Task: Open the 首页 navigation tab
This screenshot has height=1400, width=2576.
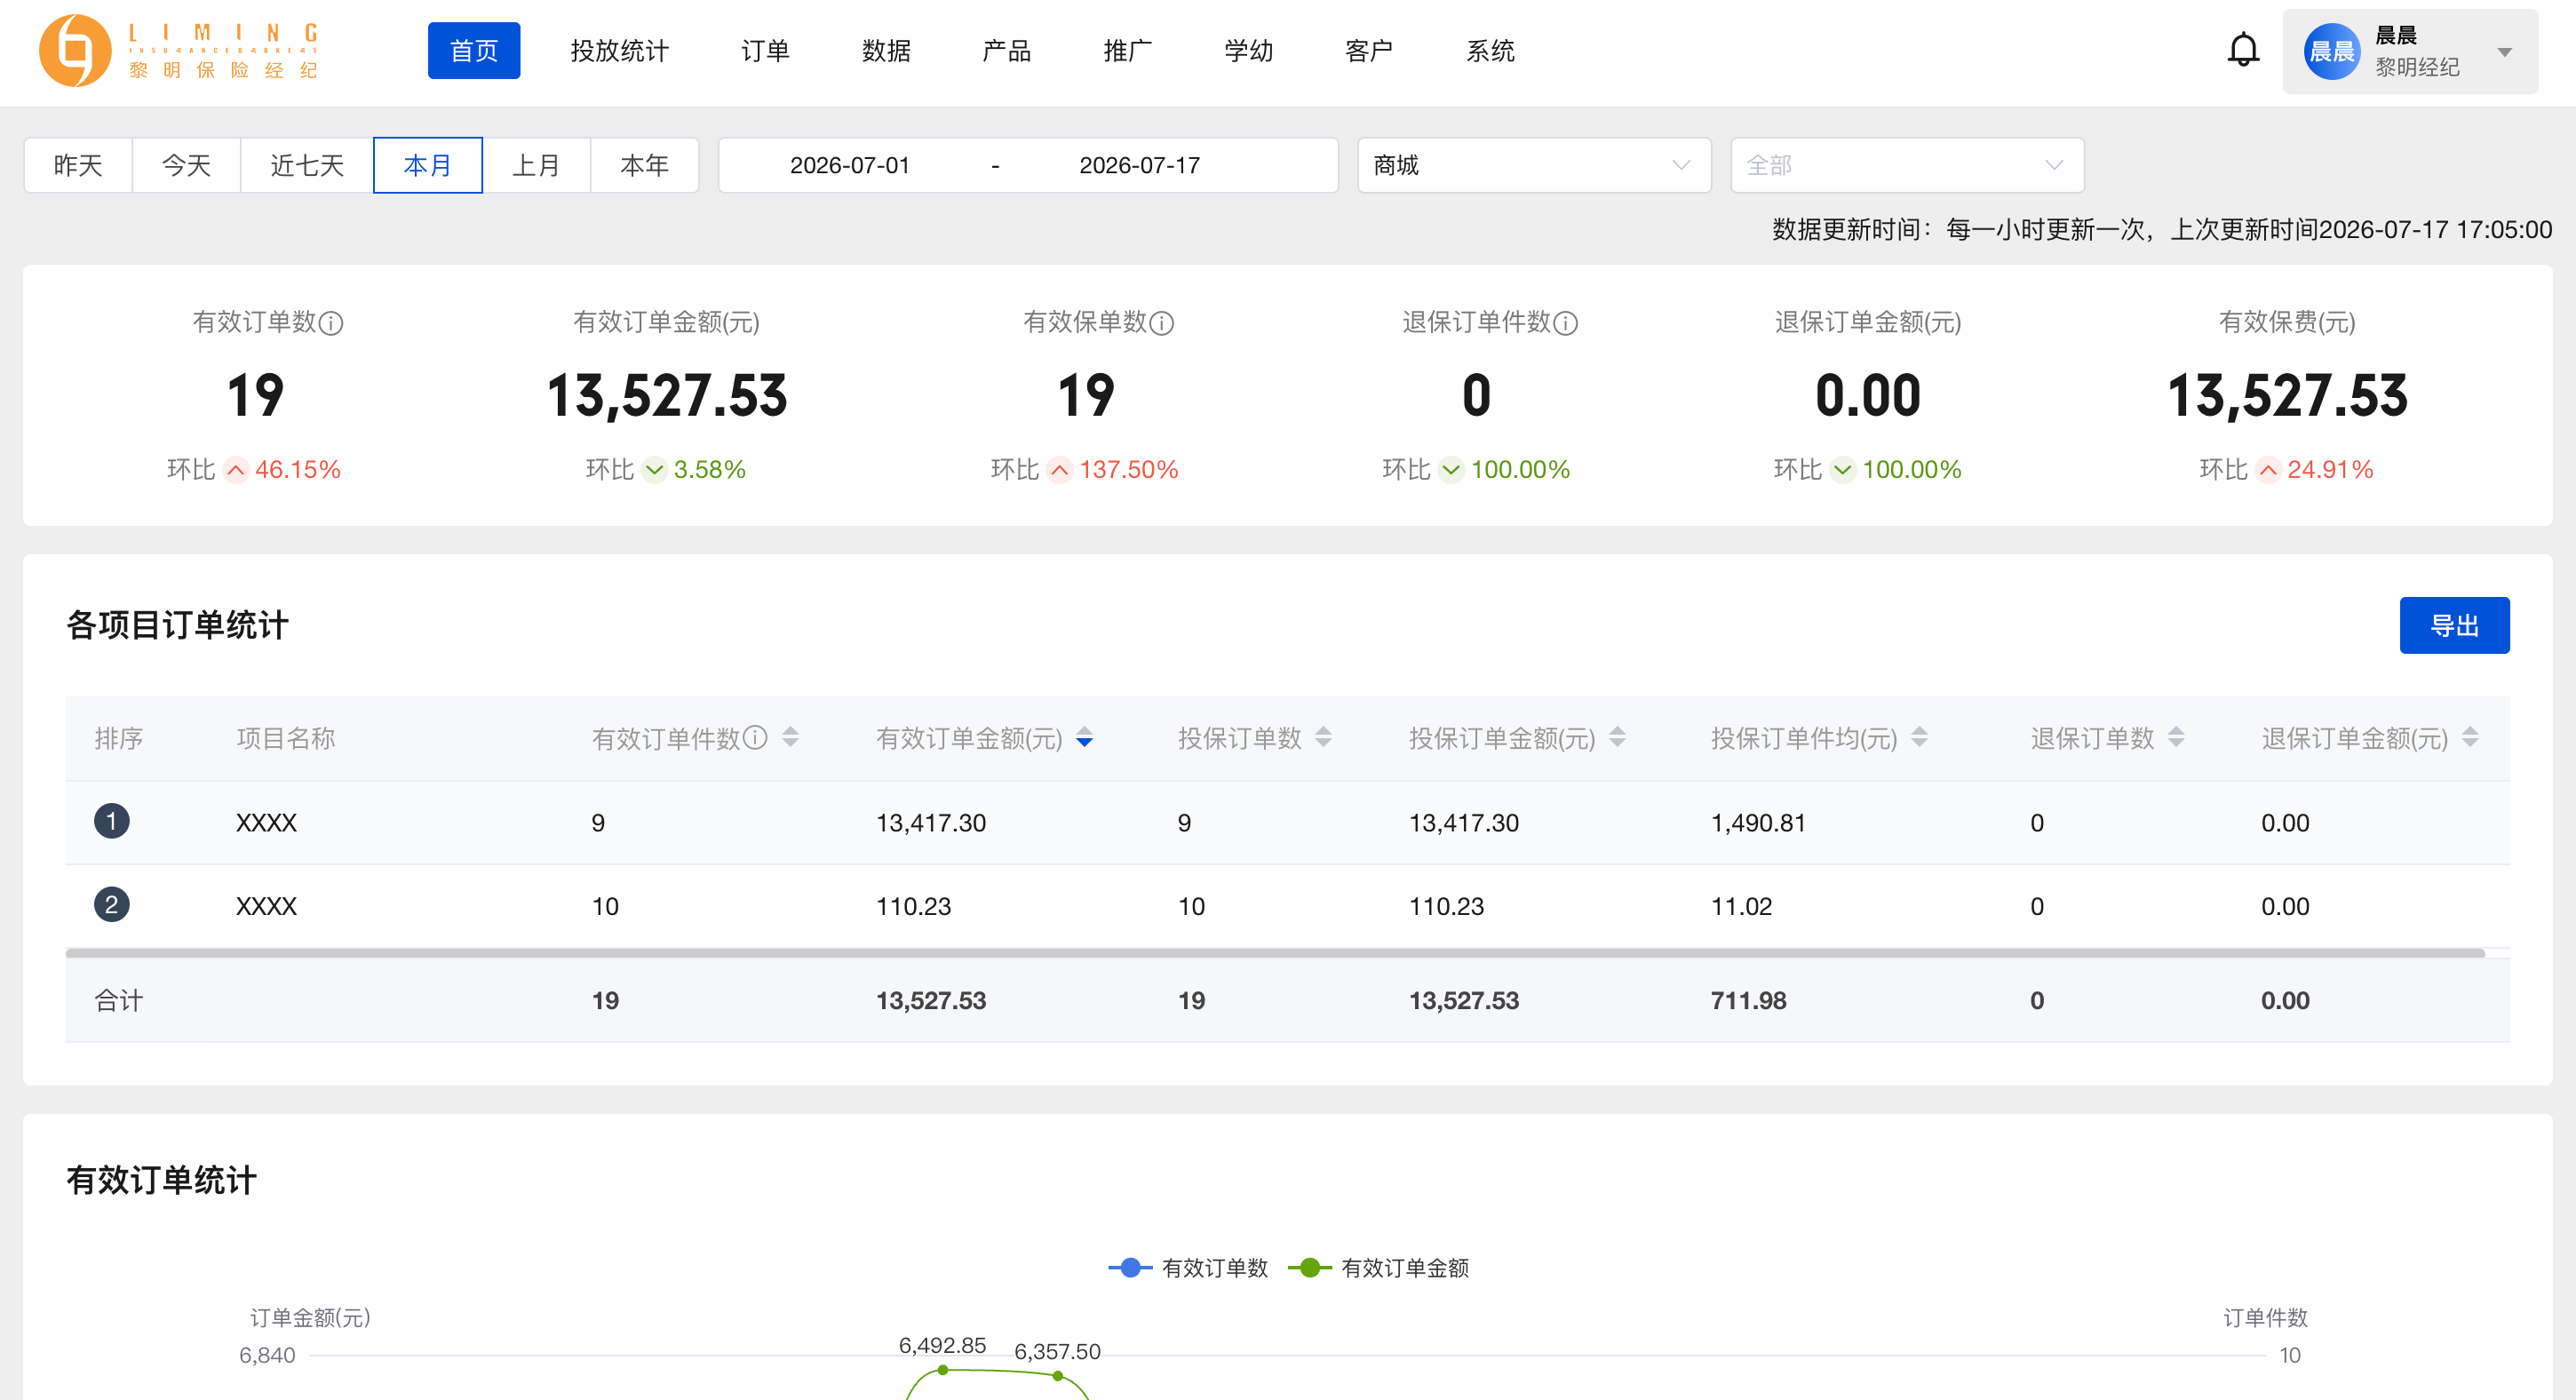Action: (474, 50)
